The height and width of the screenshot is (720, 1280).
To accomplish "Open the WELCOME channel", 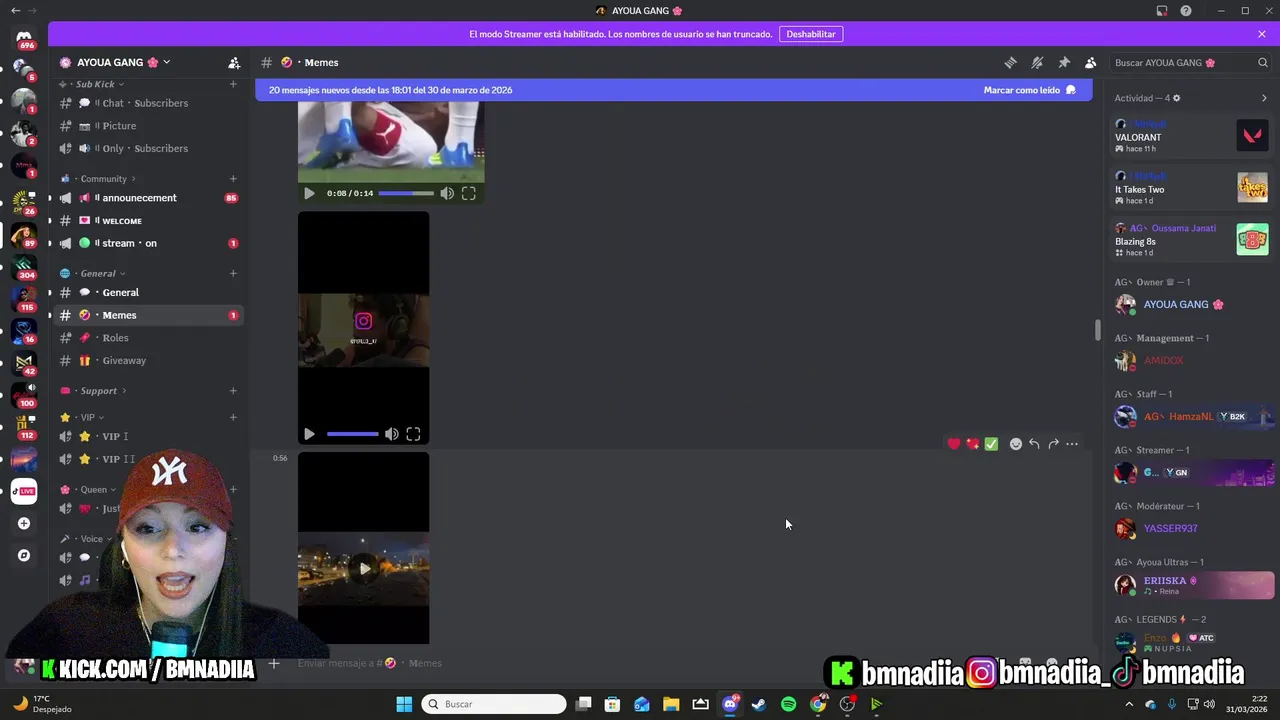I will 148,220.
